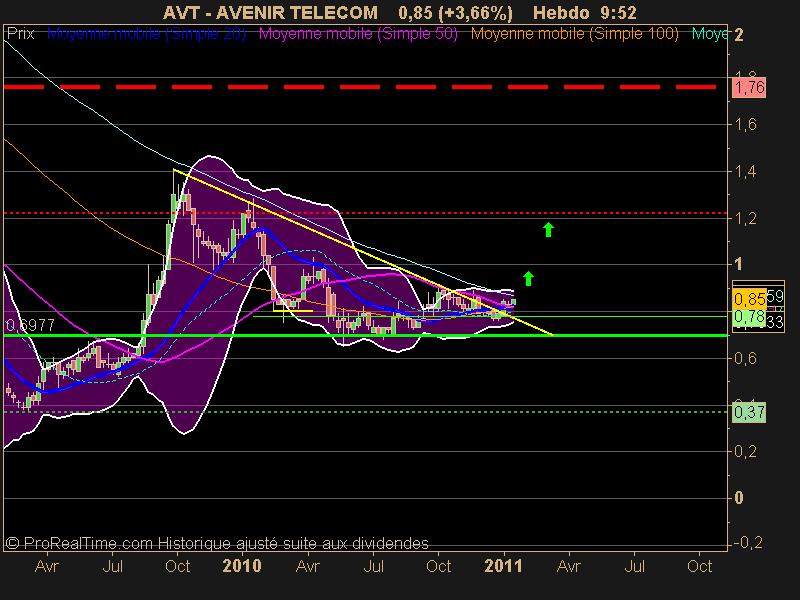800x600 pixels.
Task: Click '2011' on the time axis
Action: click(503, 566)
